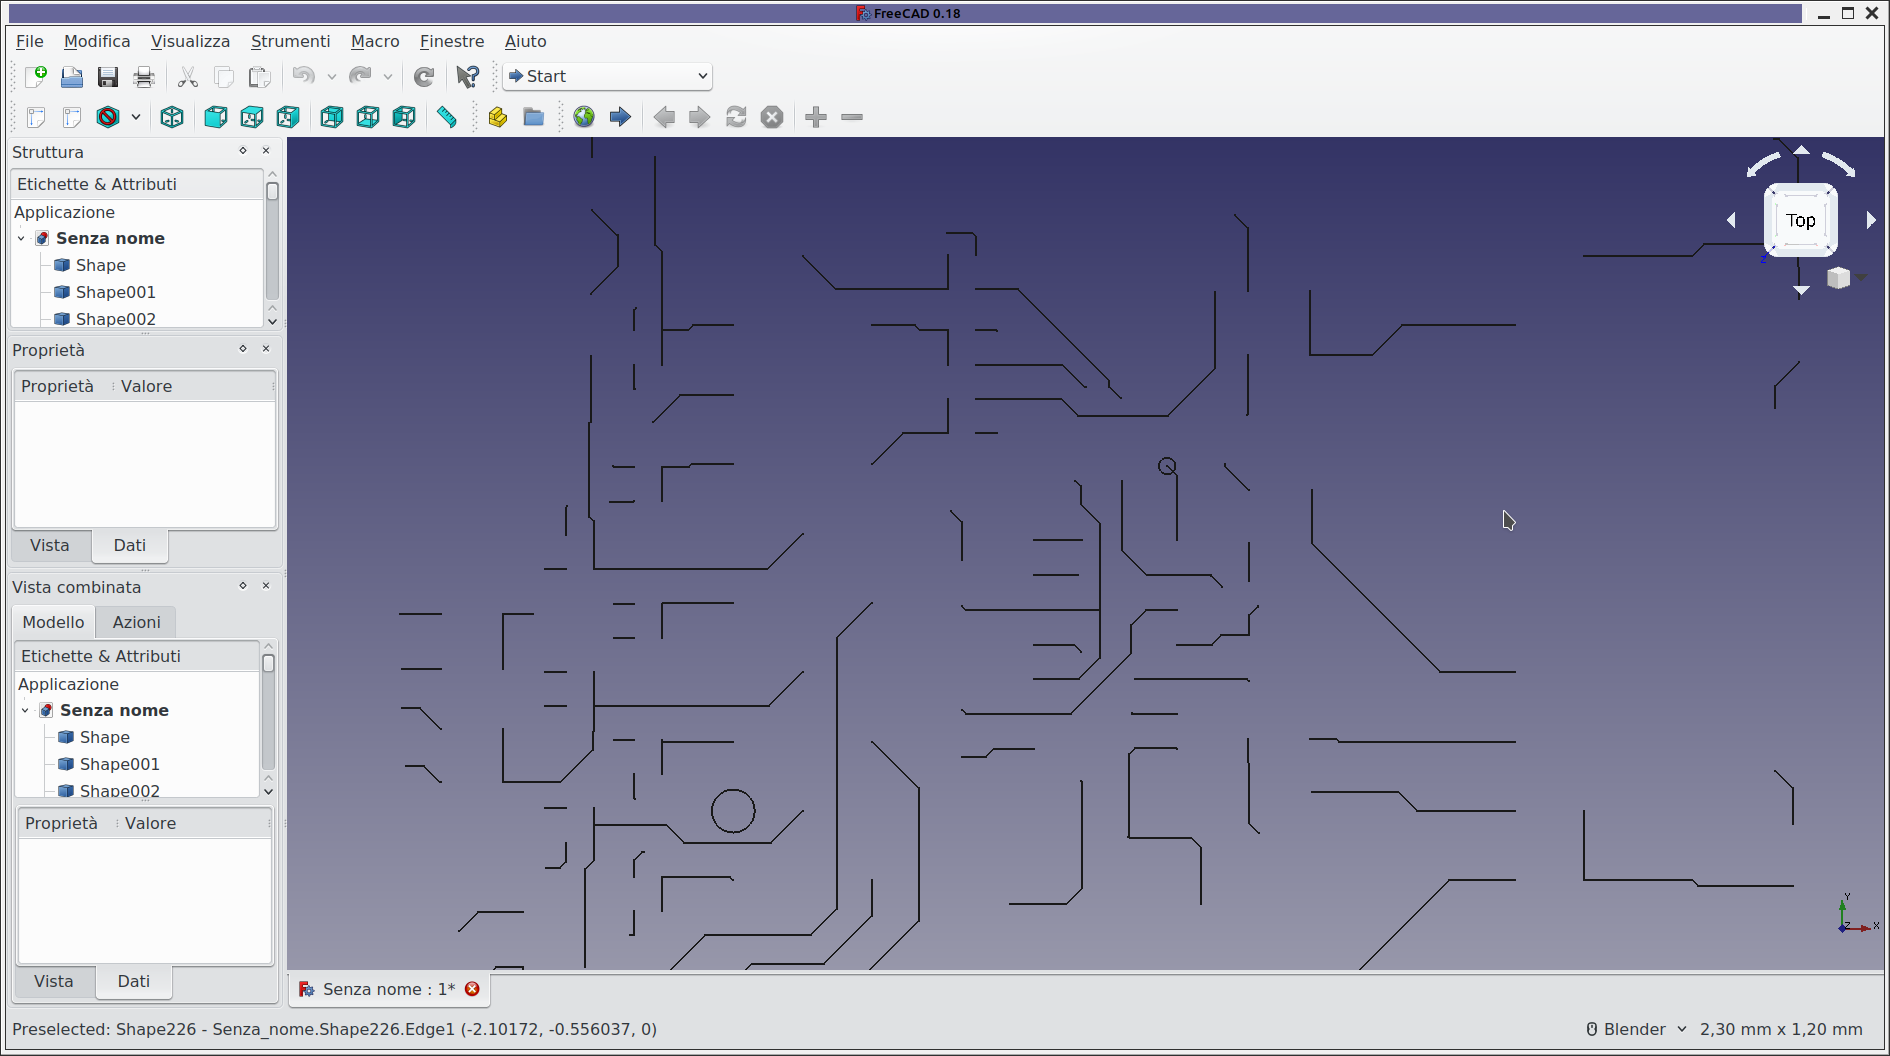This screenshot has width=1890, height=1056.
Task: Toggle floating for the Proprietà panel
Action: 243,349
